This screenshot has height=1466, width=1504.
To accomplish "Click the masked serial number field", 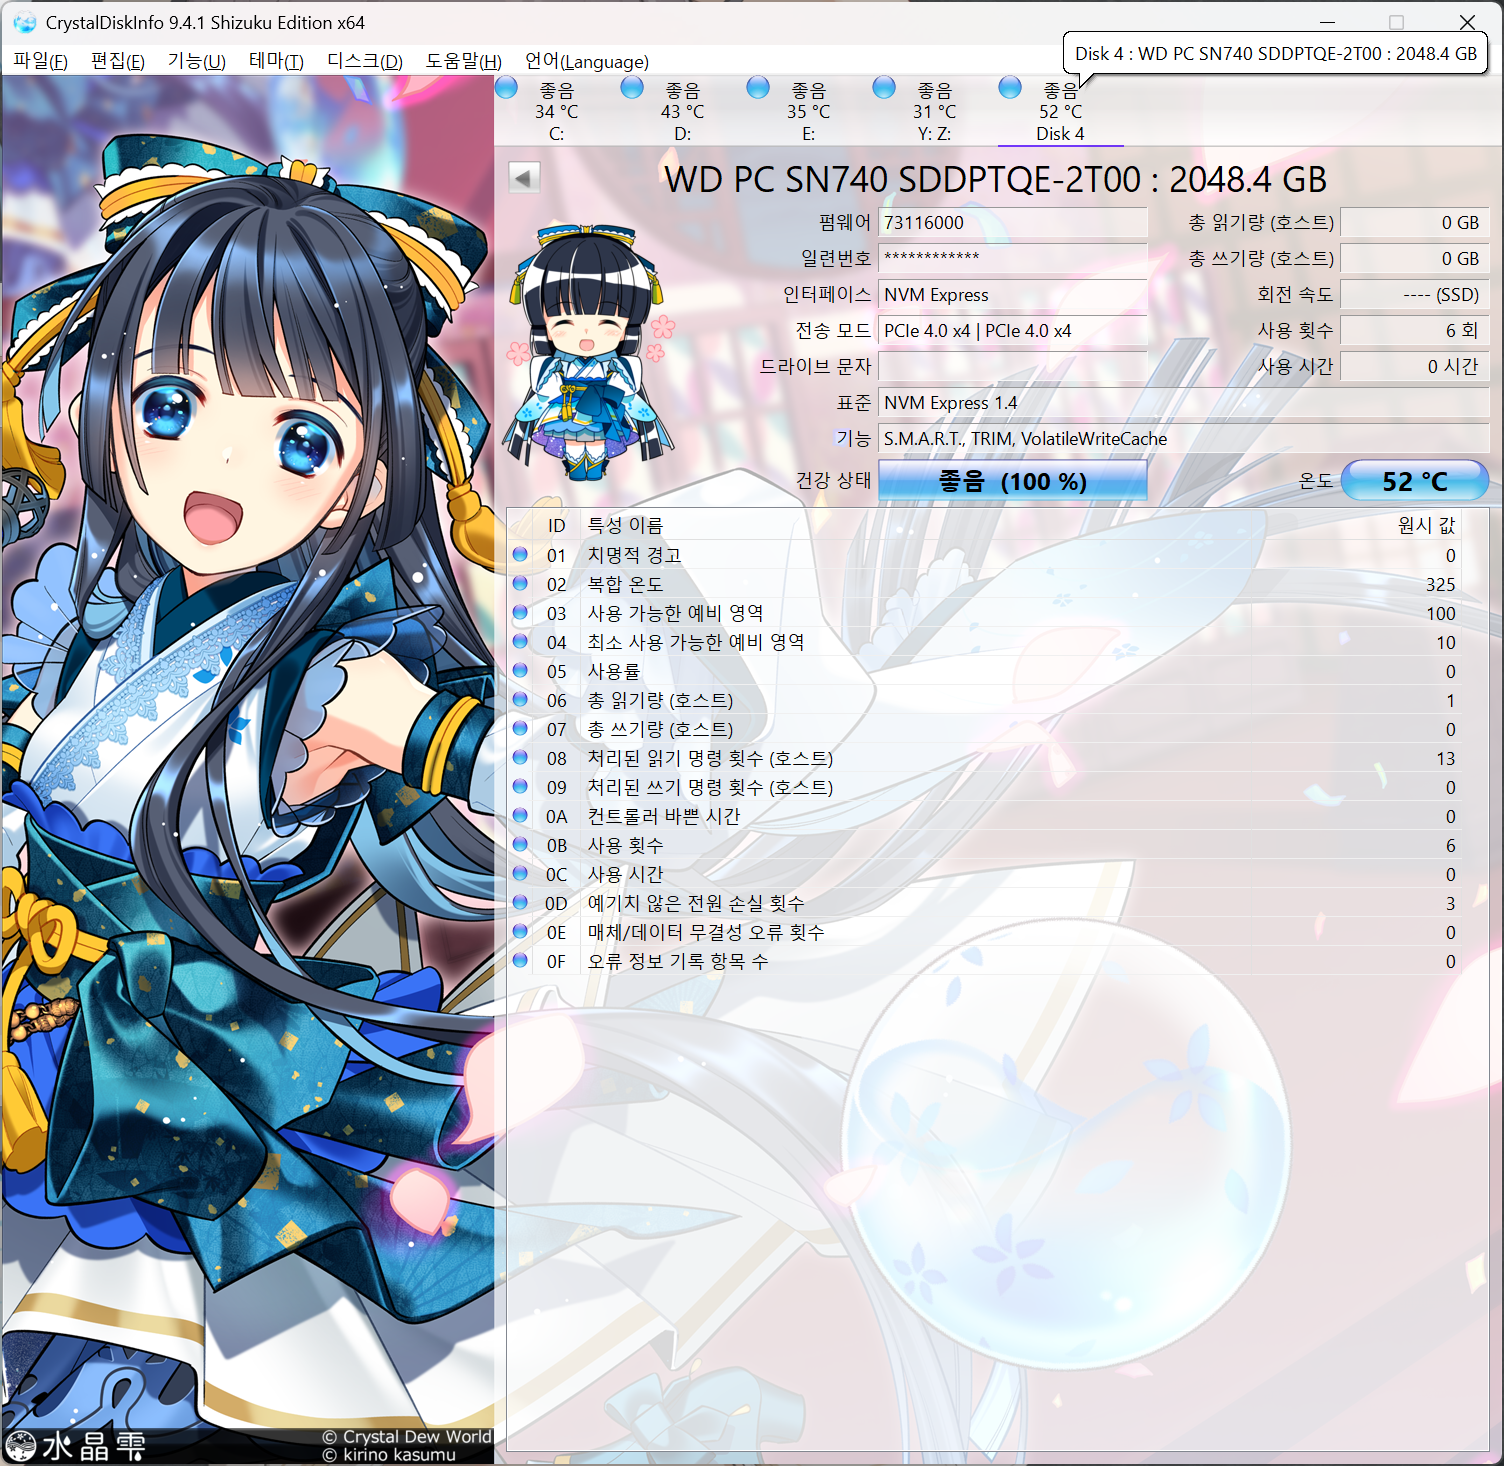I will 1012,258.
